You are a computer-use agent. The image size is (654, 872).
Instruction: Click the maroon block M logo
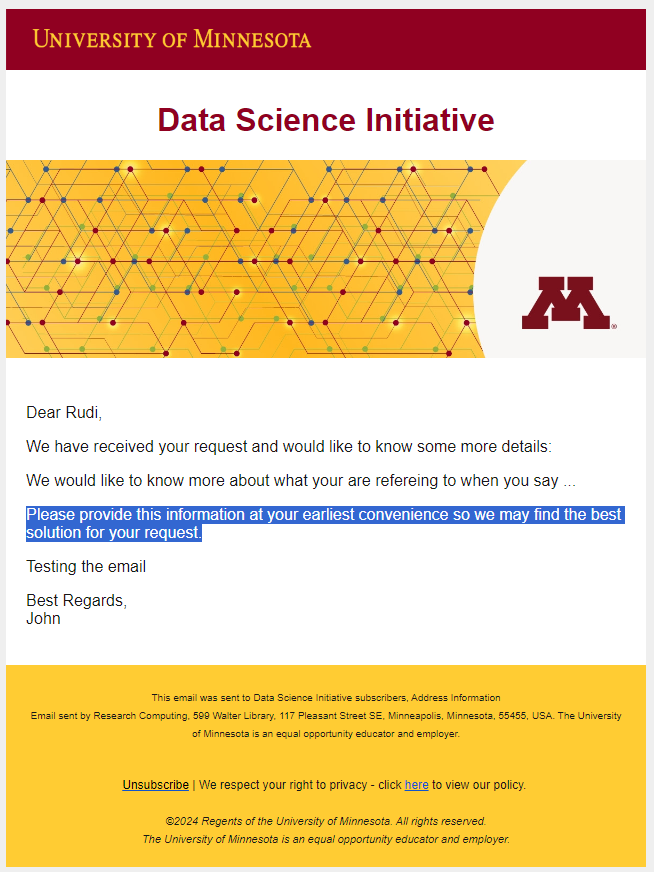565,303
